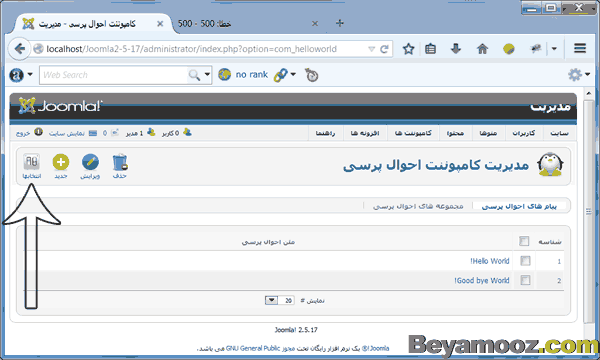The height and width of the screenshot is (360, 600).
Task: Open the Hello World! message link
Action: point(489,261)
